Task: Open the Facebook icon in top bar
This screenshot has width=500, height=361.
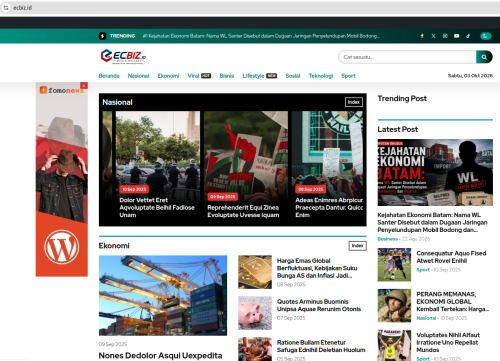Action: [x=422, y=36]
